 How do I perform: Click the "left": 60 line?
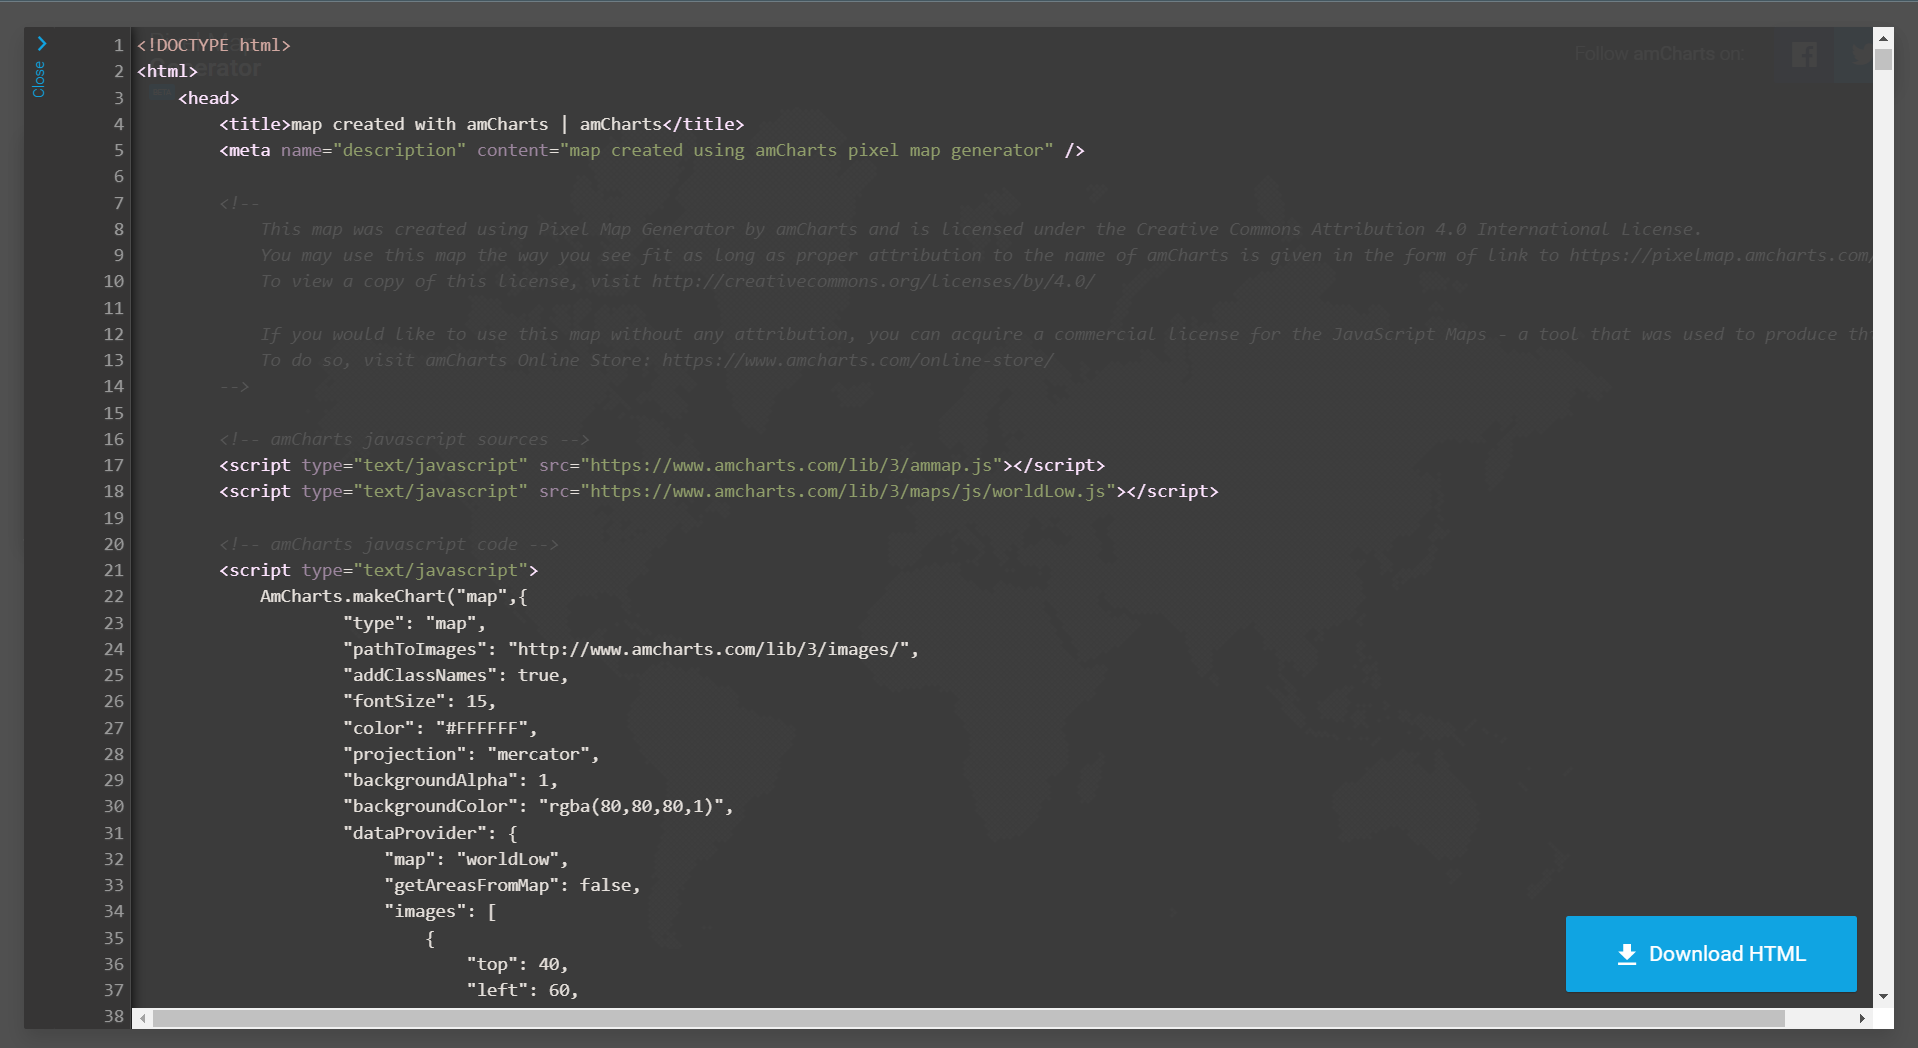click(522, 990)
